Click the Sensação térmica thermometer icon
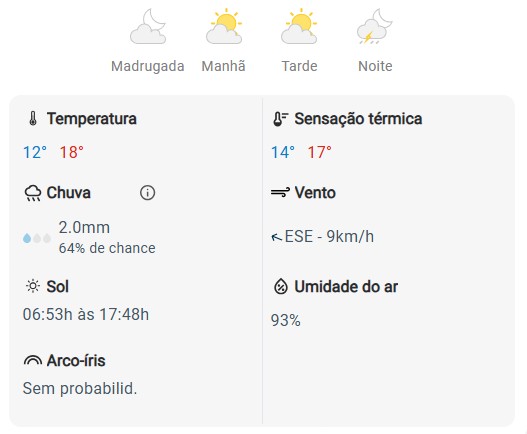 tap(280, 119)
